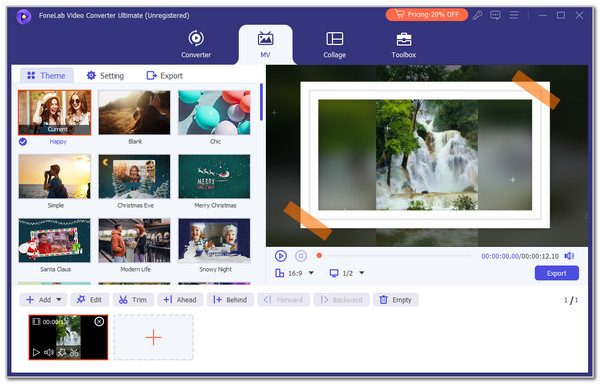Viewport: 600px width, 384px height.
Task: Click the Trim scissors button
Action: pos(133,299)
